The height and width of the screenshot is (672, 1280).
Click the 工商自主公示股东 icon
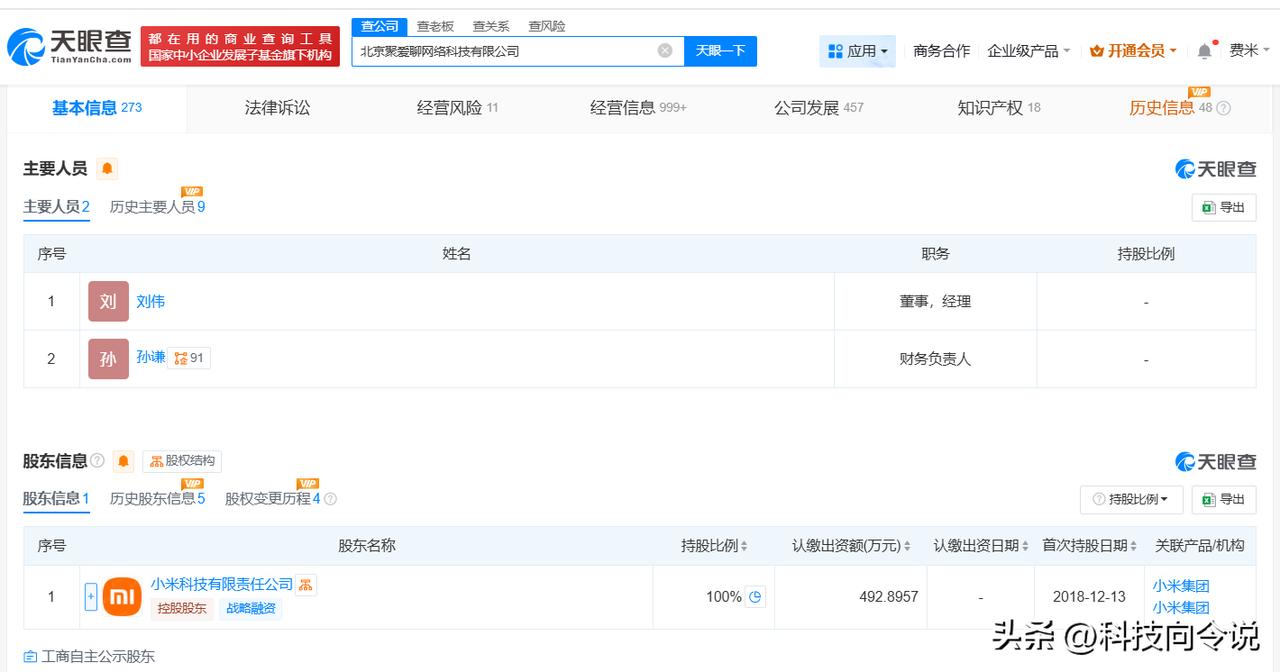coord(30,657)
